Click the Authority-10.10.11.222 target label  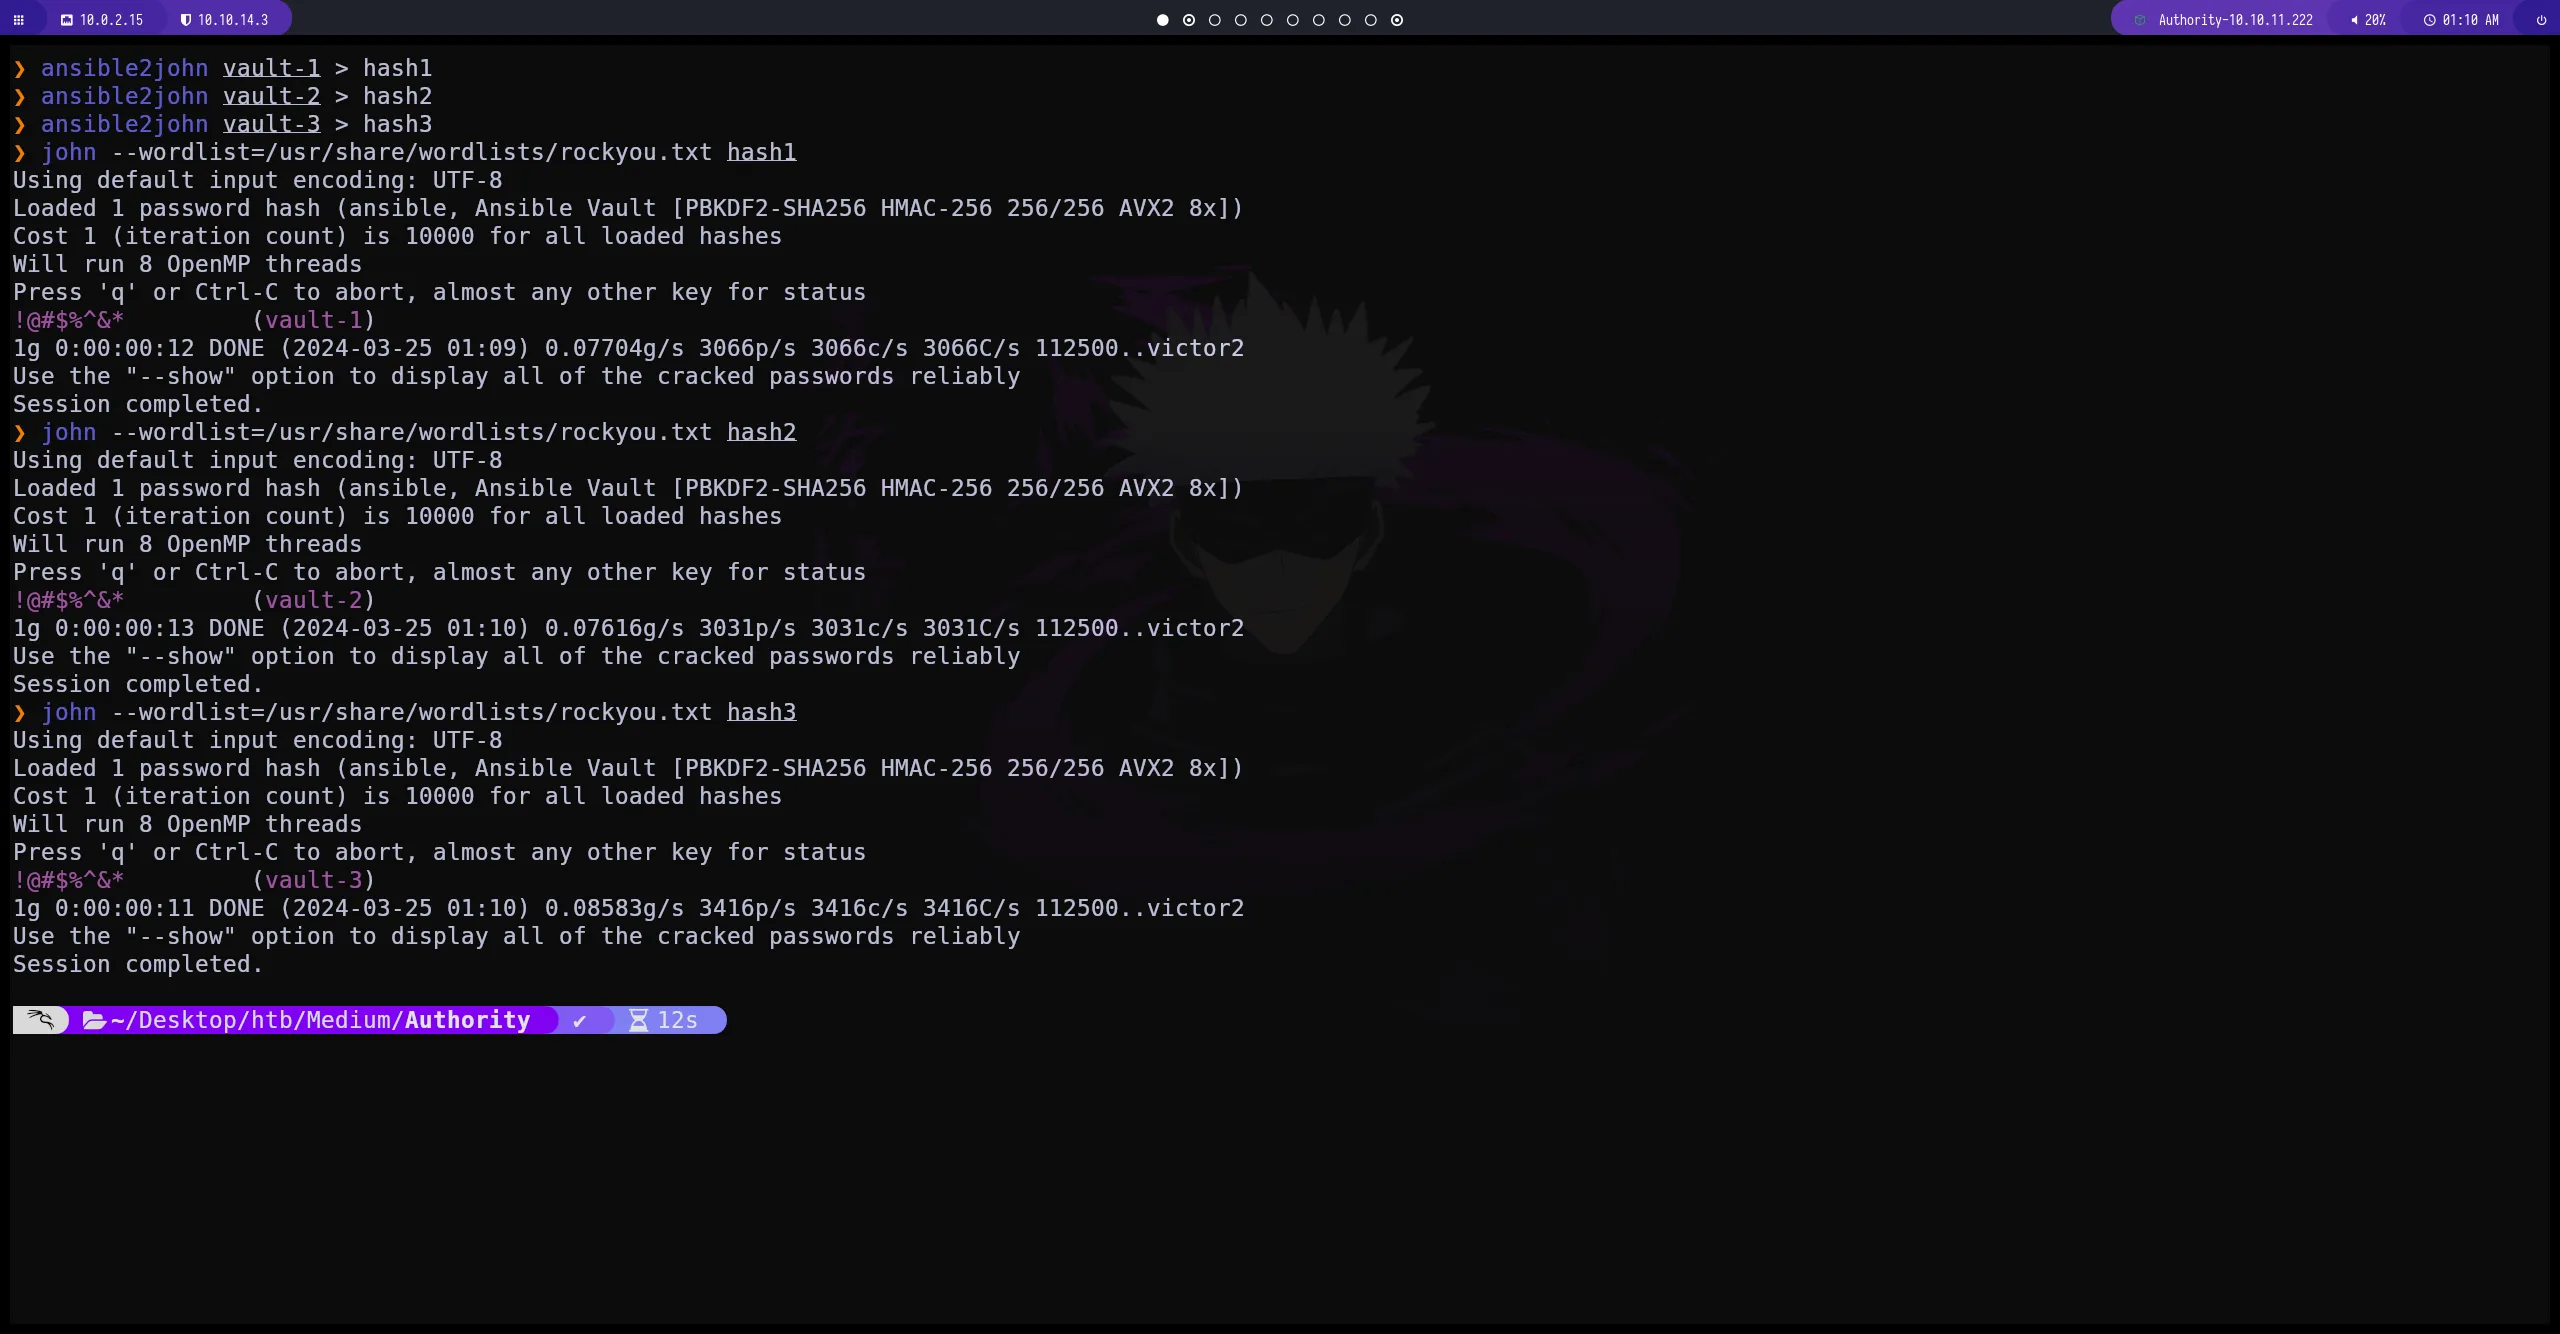2235,20
